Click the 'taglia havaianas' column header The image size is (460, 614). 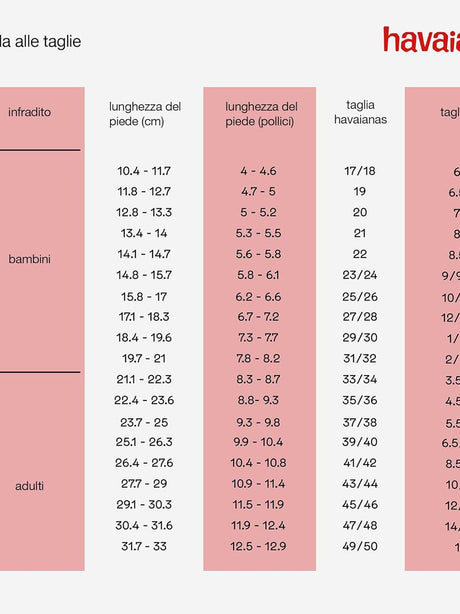360,112
